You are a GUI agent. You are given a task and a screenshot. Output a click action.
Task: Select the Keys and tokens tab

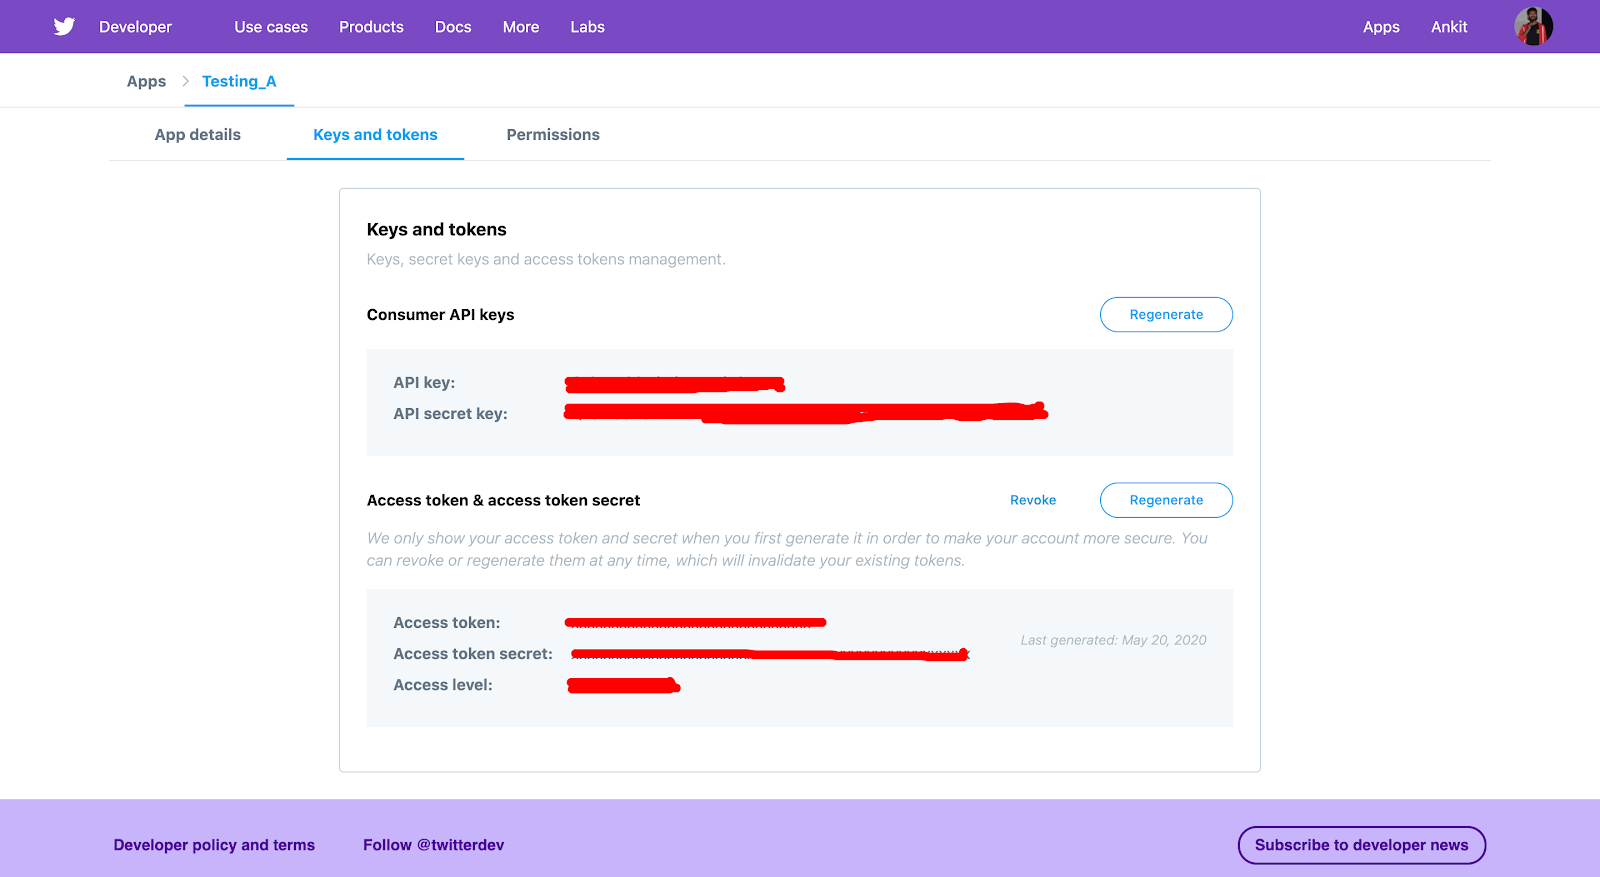tap(375, 135)
